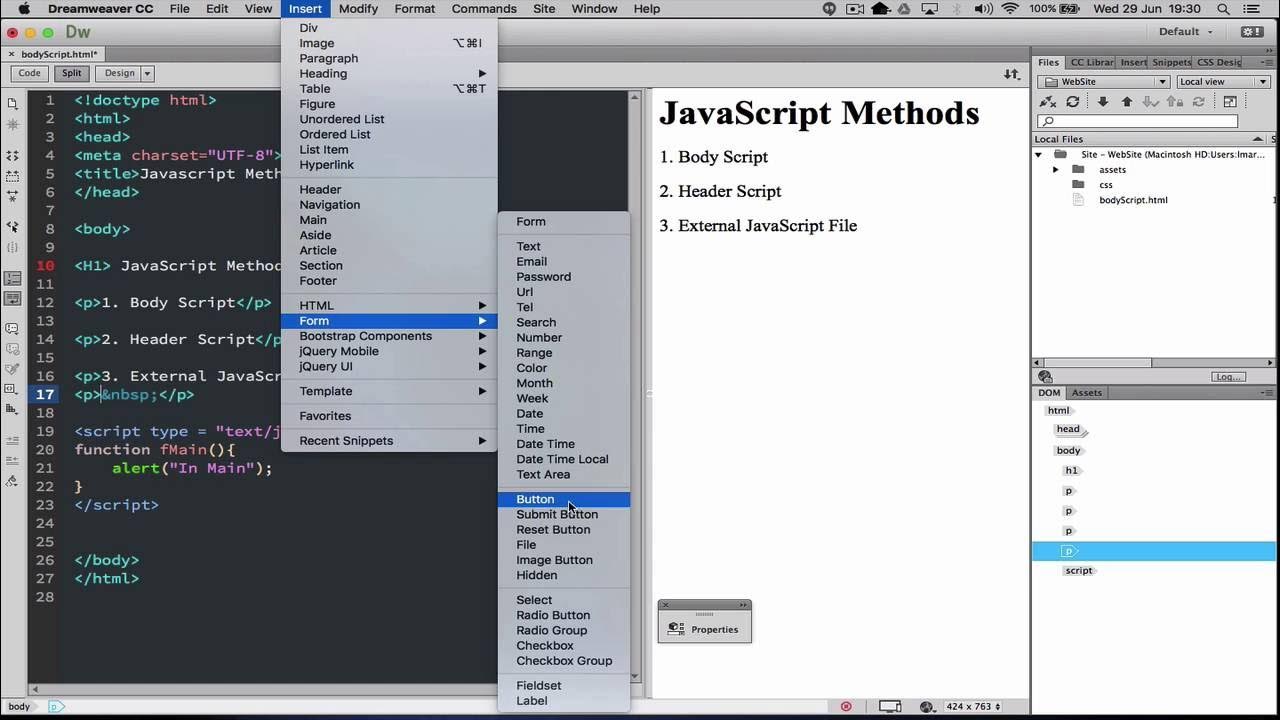The image size is (1280, 720).
Task: Click the Apply Comment icon
Action: point(12,329)
